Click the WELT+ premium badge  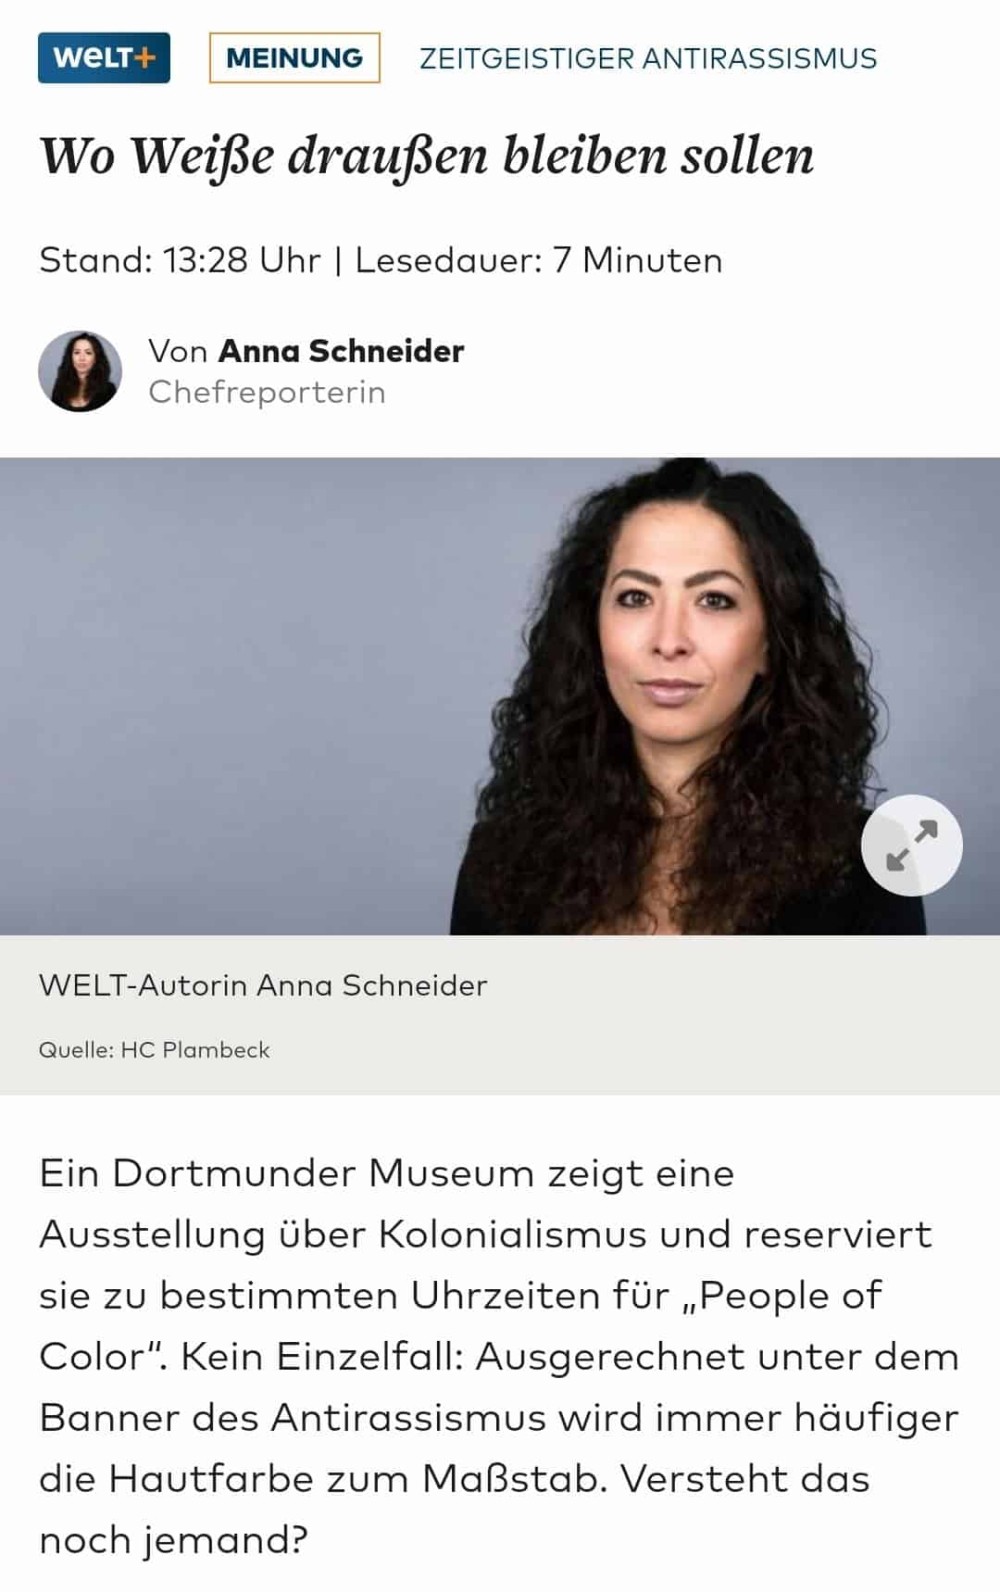[104, 58]
